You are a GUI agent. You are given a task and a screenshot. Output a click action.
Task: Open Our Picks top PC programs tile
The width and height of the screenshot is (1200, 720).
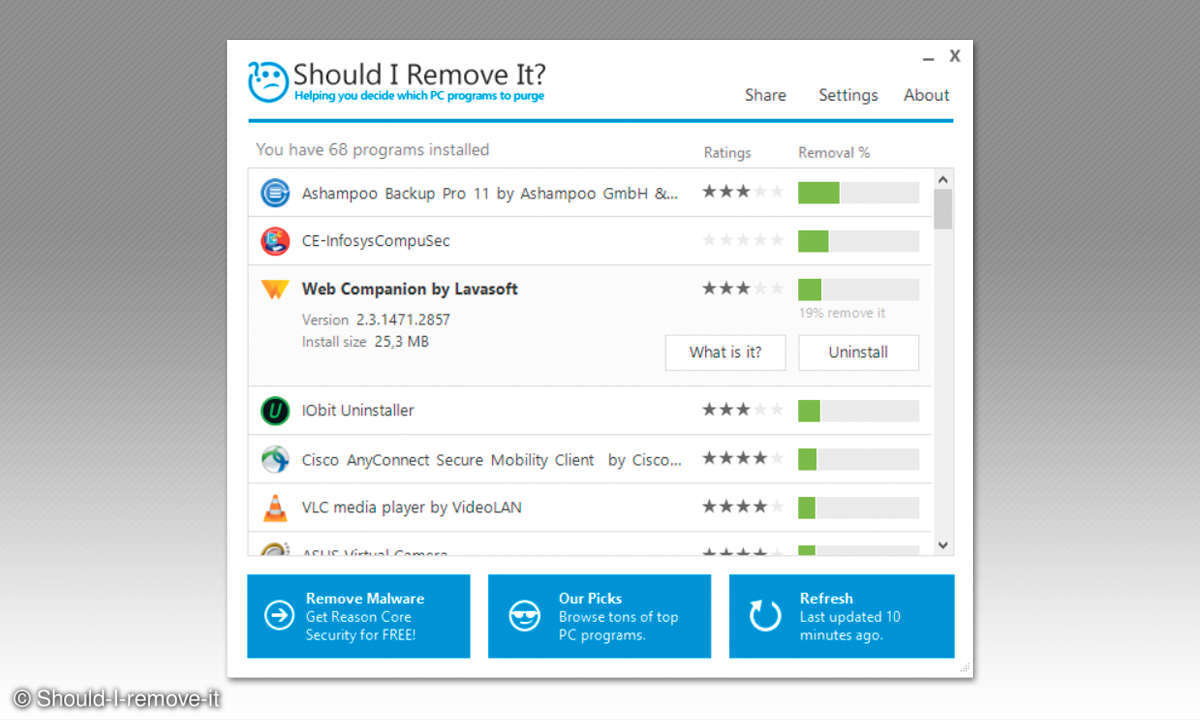[599, 616]
